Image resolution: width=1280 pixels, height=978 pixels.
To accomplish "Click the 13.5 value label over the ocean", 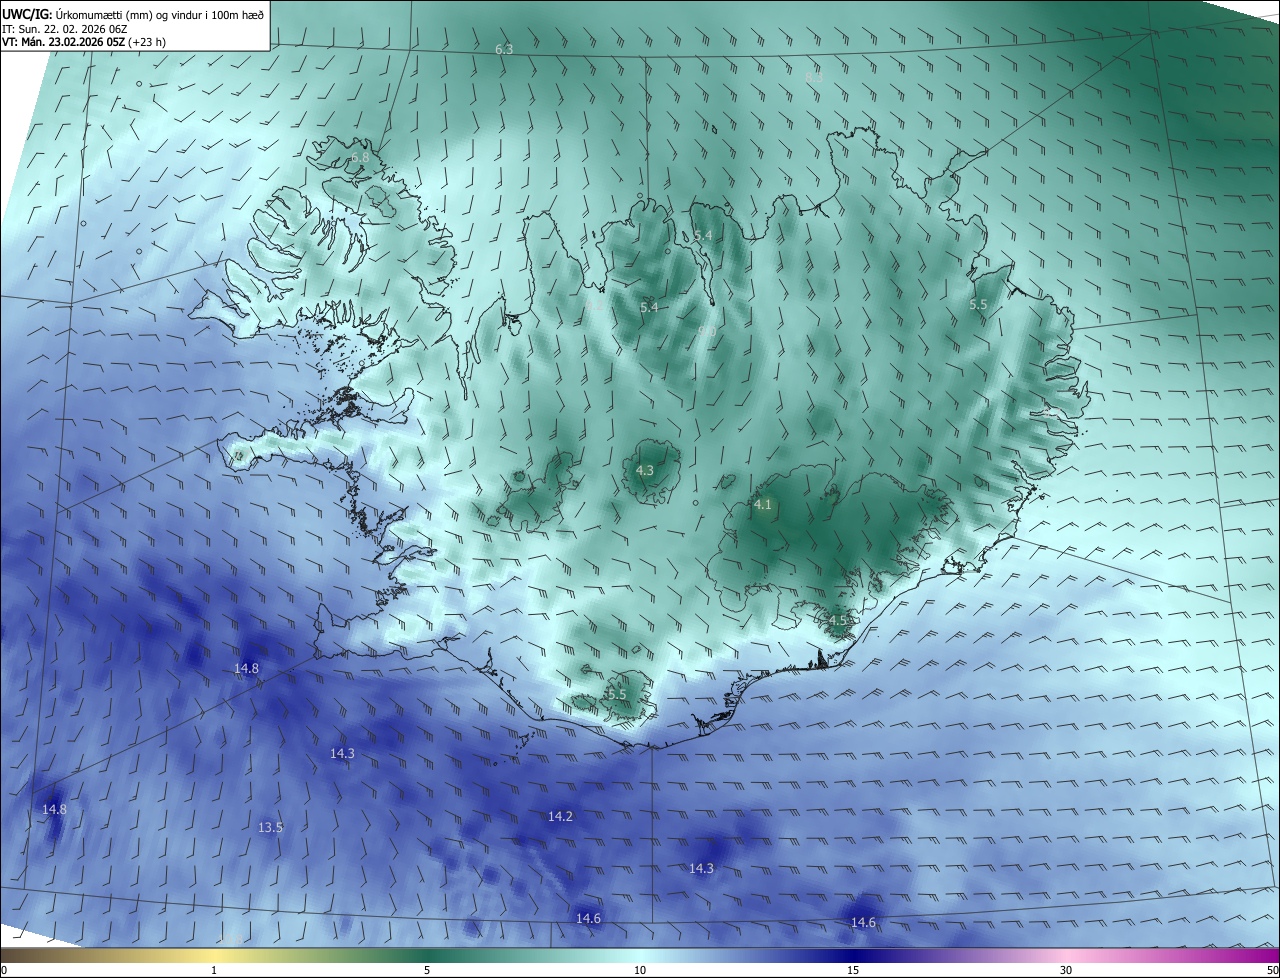I will [270, 827].
